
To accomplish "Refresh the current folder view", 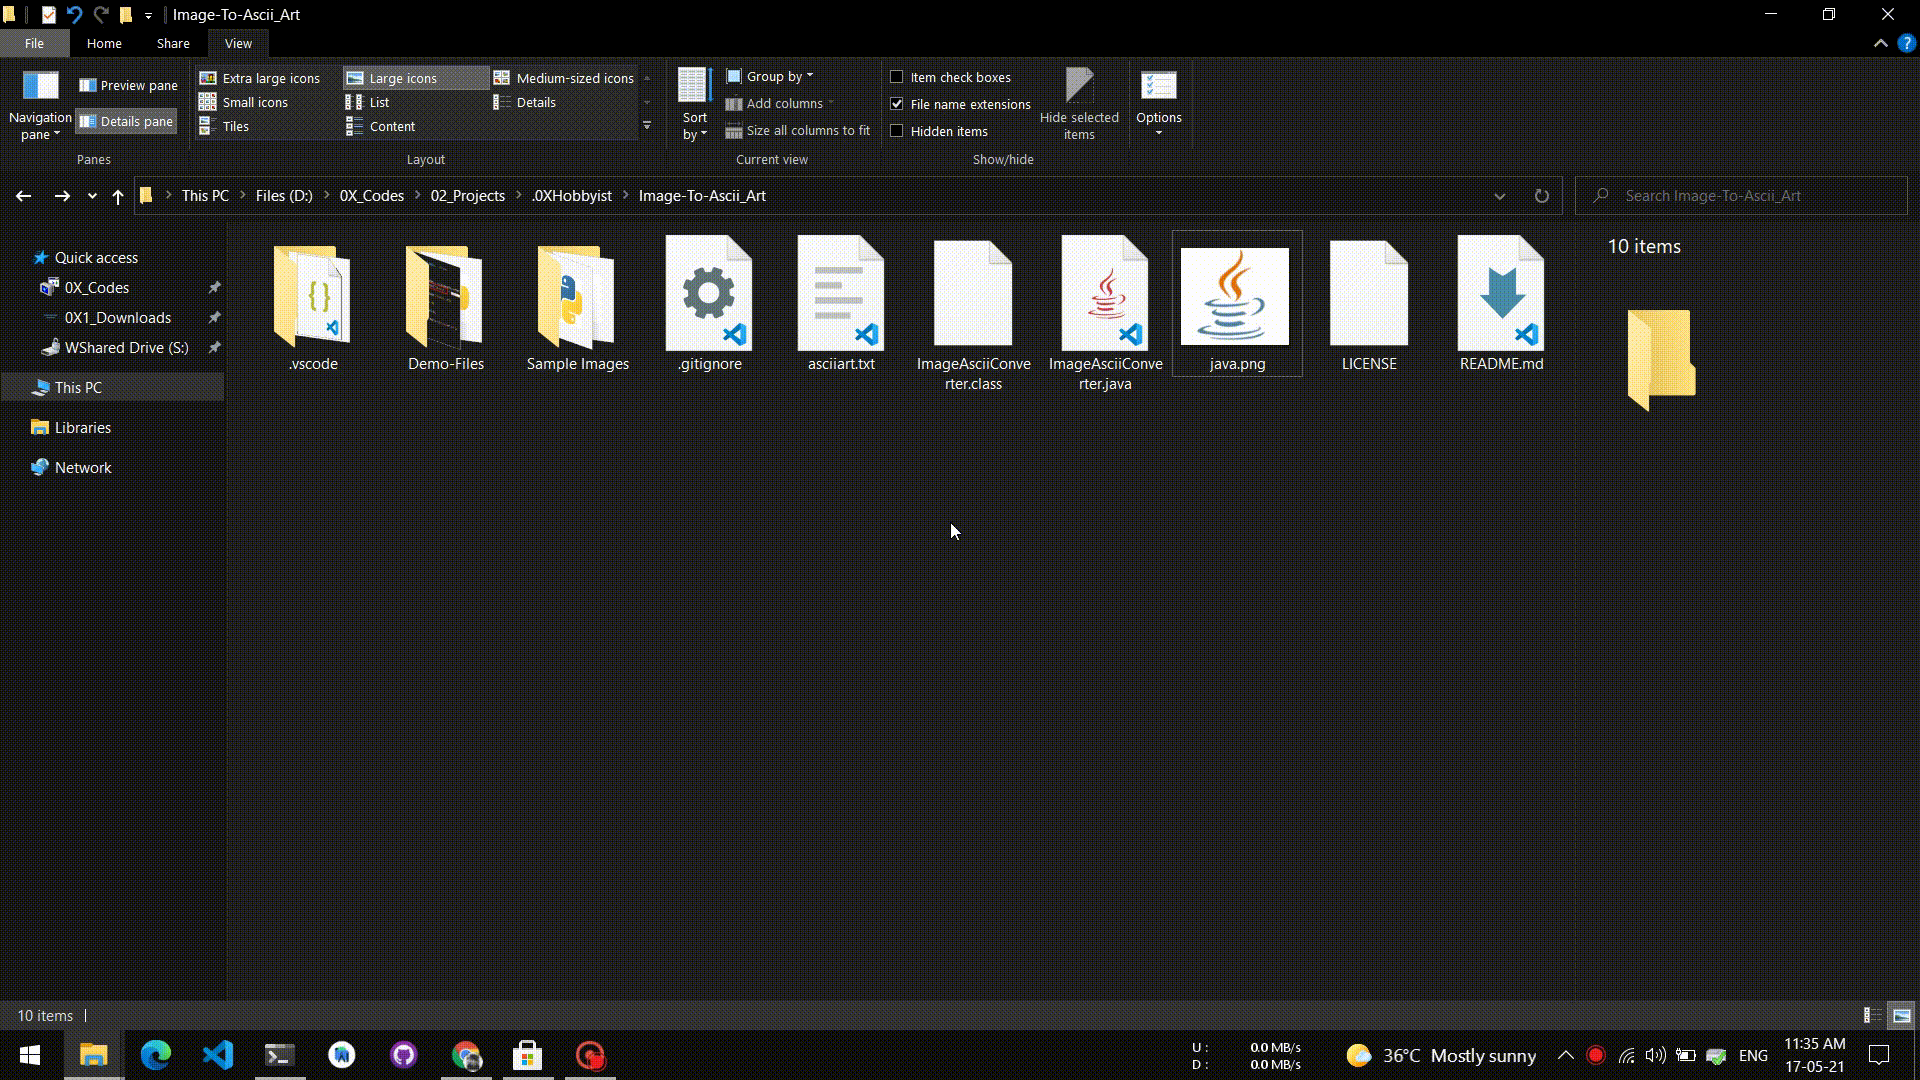I will pyautogui.click(x=1541, y=196).
